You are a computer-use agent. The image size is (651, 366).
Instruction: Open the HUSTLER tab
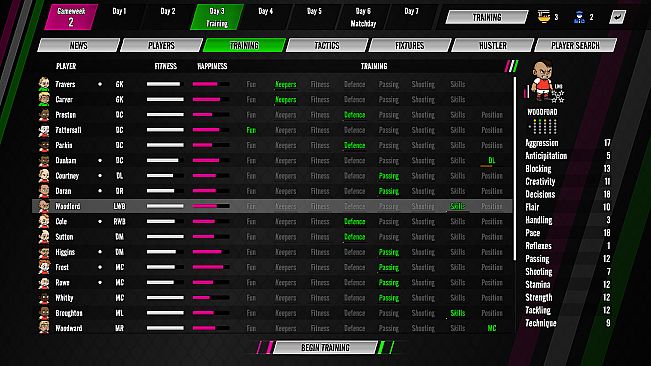tap(492, 45)
